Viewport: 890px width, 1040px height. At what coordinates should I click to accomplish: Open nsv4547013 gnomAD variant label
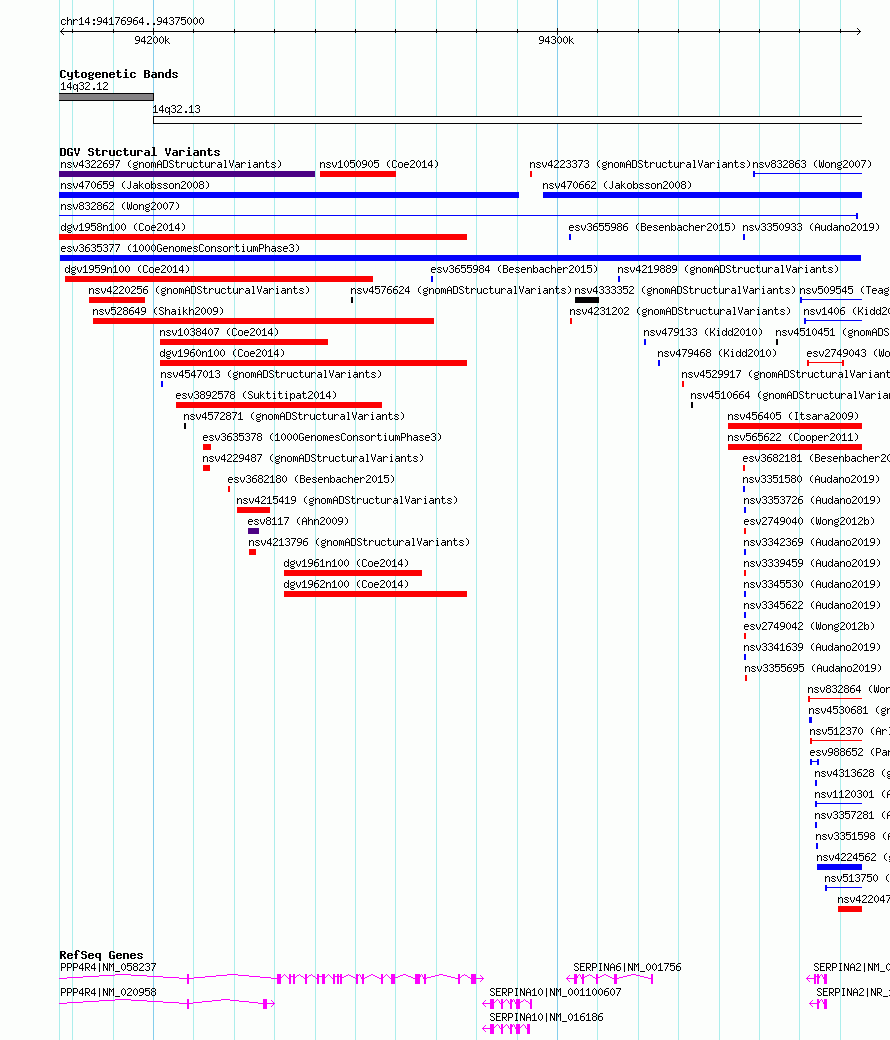coord(271,375)
